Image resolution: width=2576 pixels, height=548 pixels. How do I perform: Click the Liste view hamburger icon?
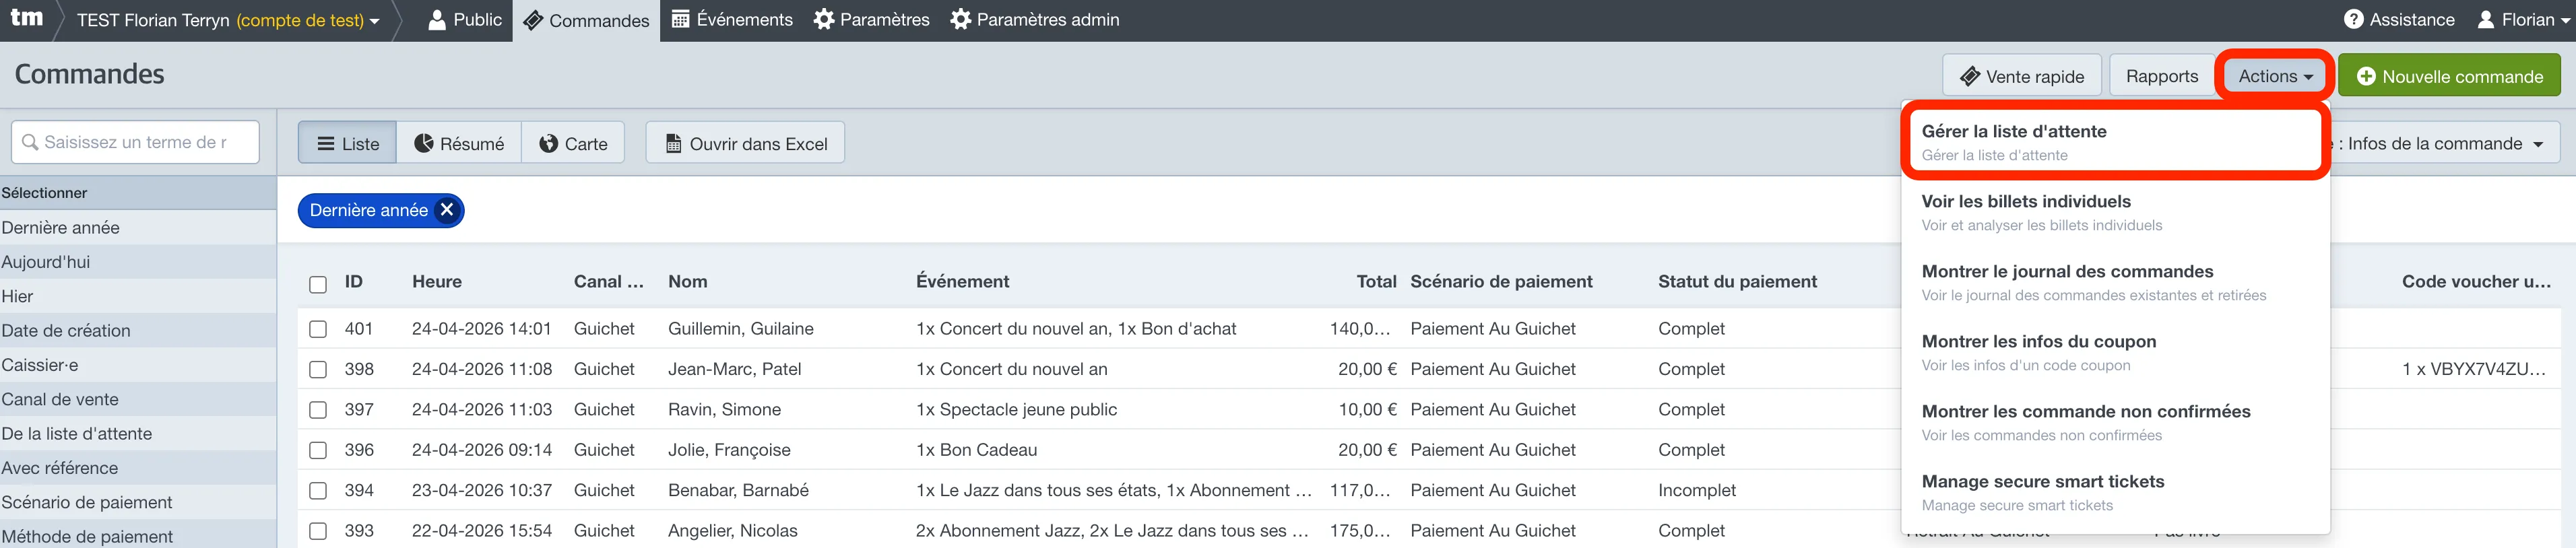coord(326,143)
